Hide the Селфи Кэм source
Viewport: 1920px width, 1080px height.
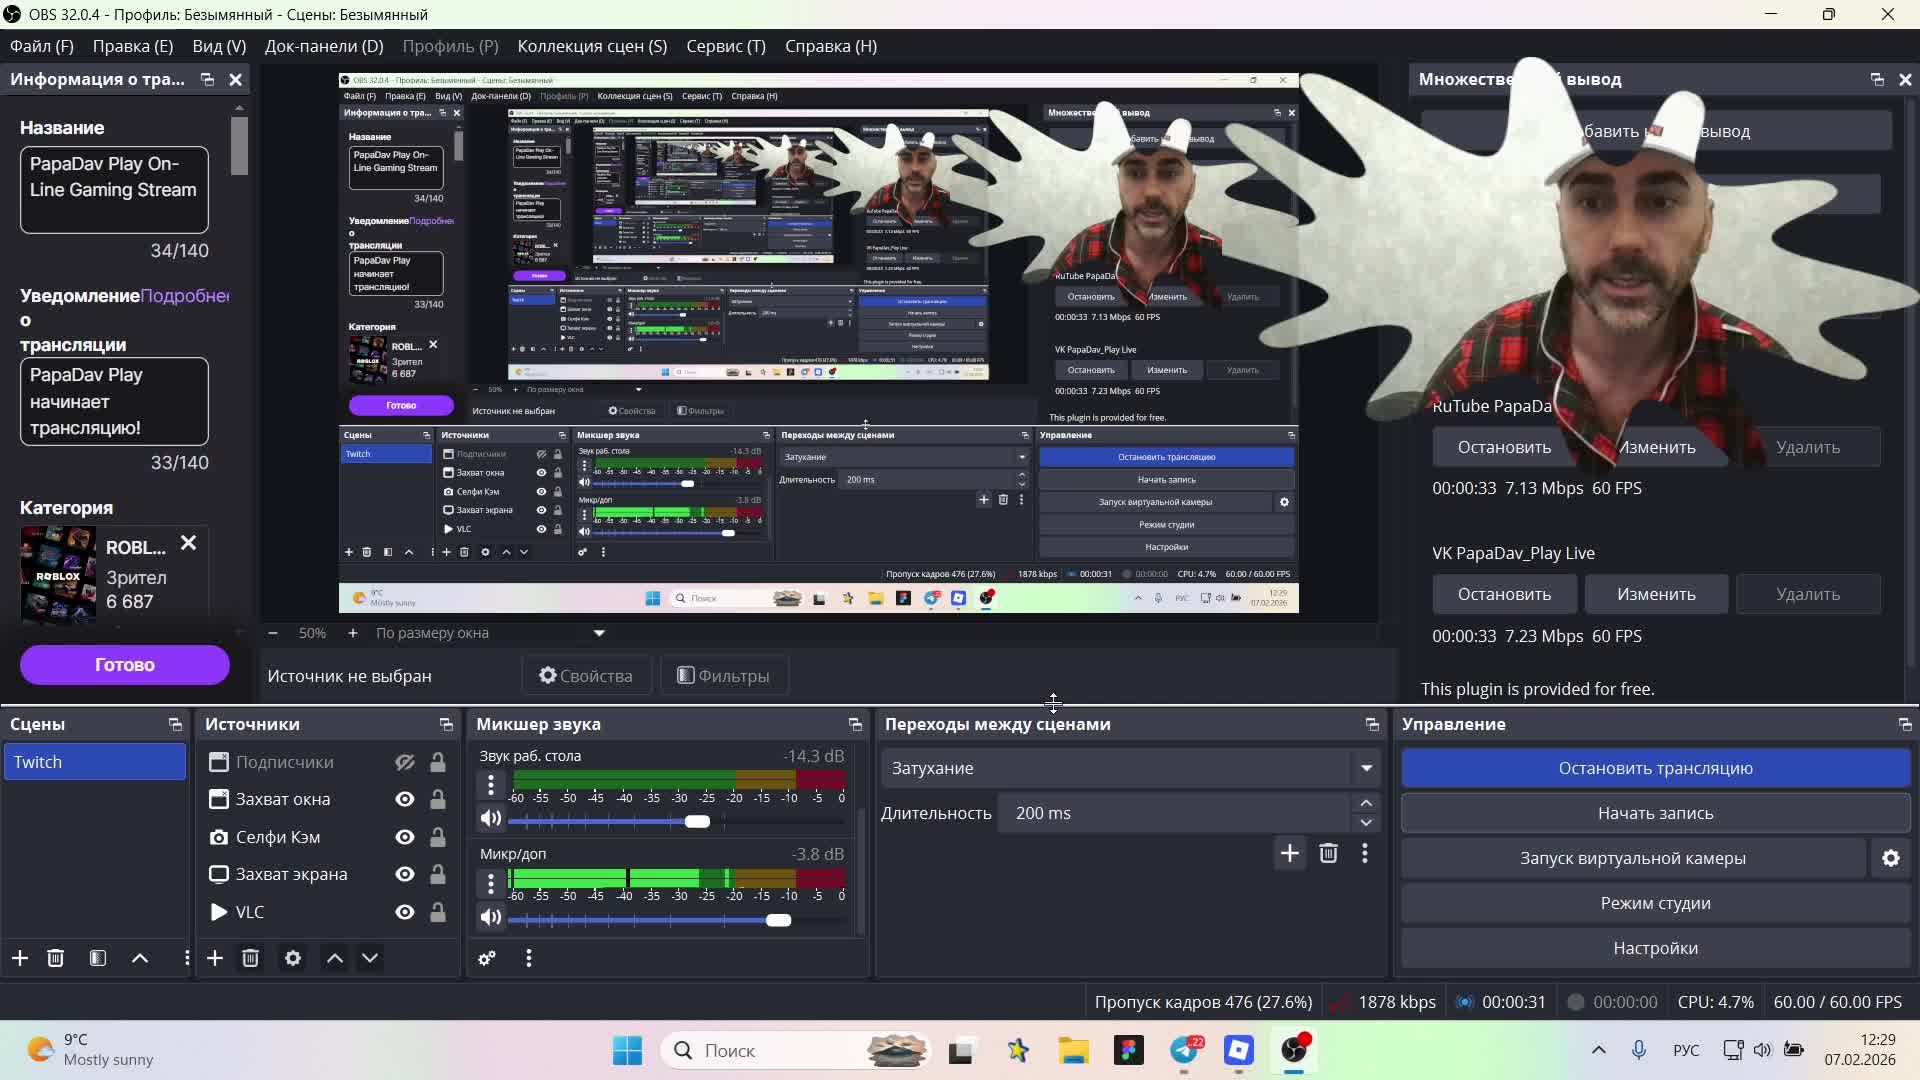[404, 837]
